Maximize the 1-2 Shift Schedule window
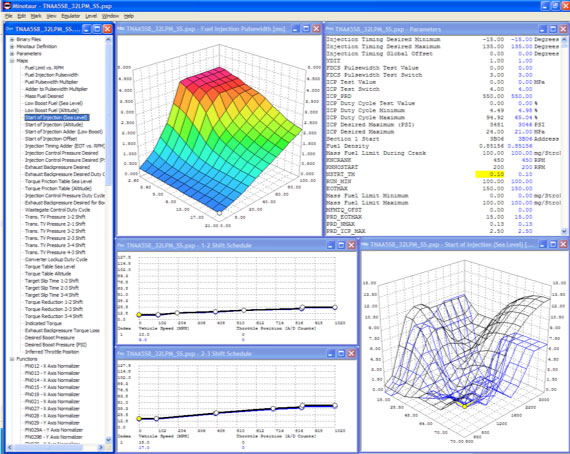Screen dimensions: 570x454 [341, 245]
